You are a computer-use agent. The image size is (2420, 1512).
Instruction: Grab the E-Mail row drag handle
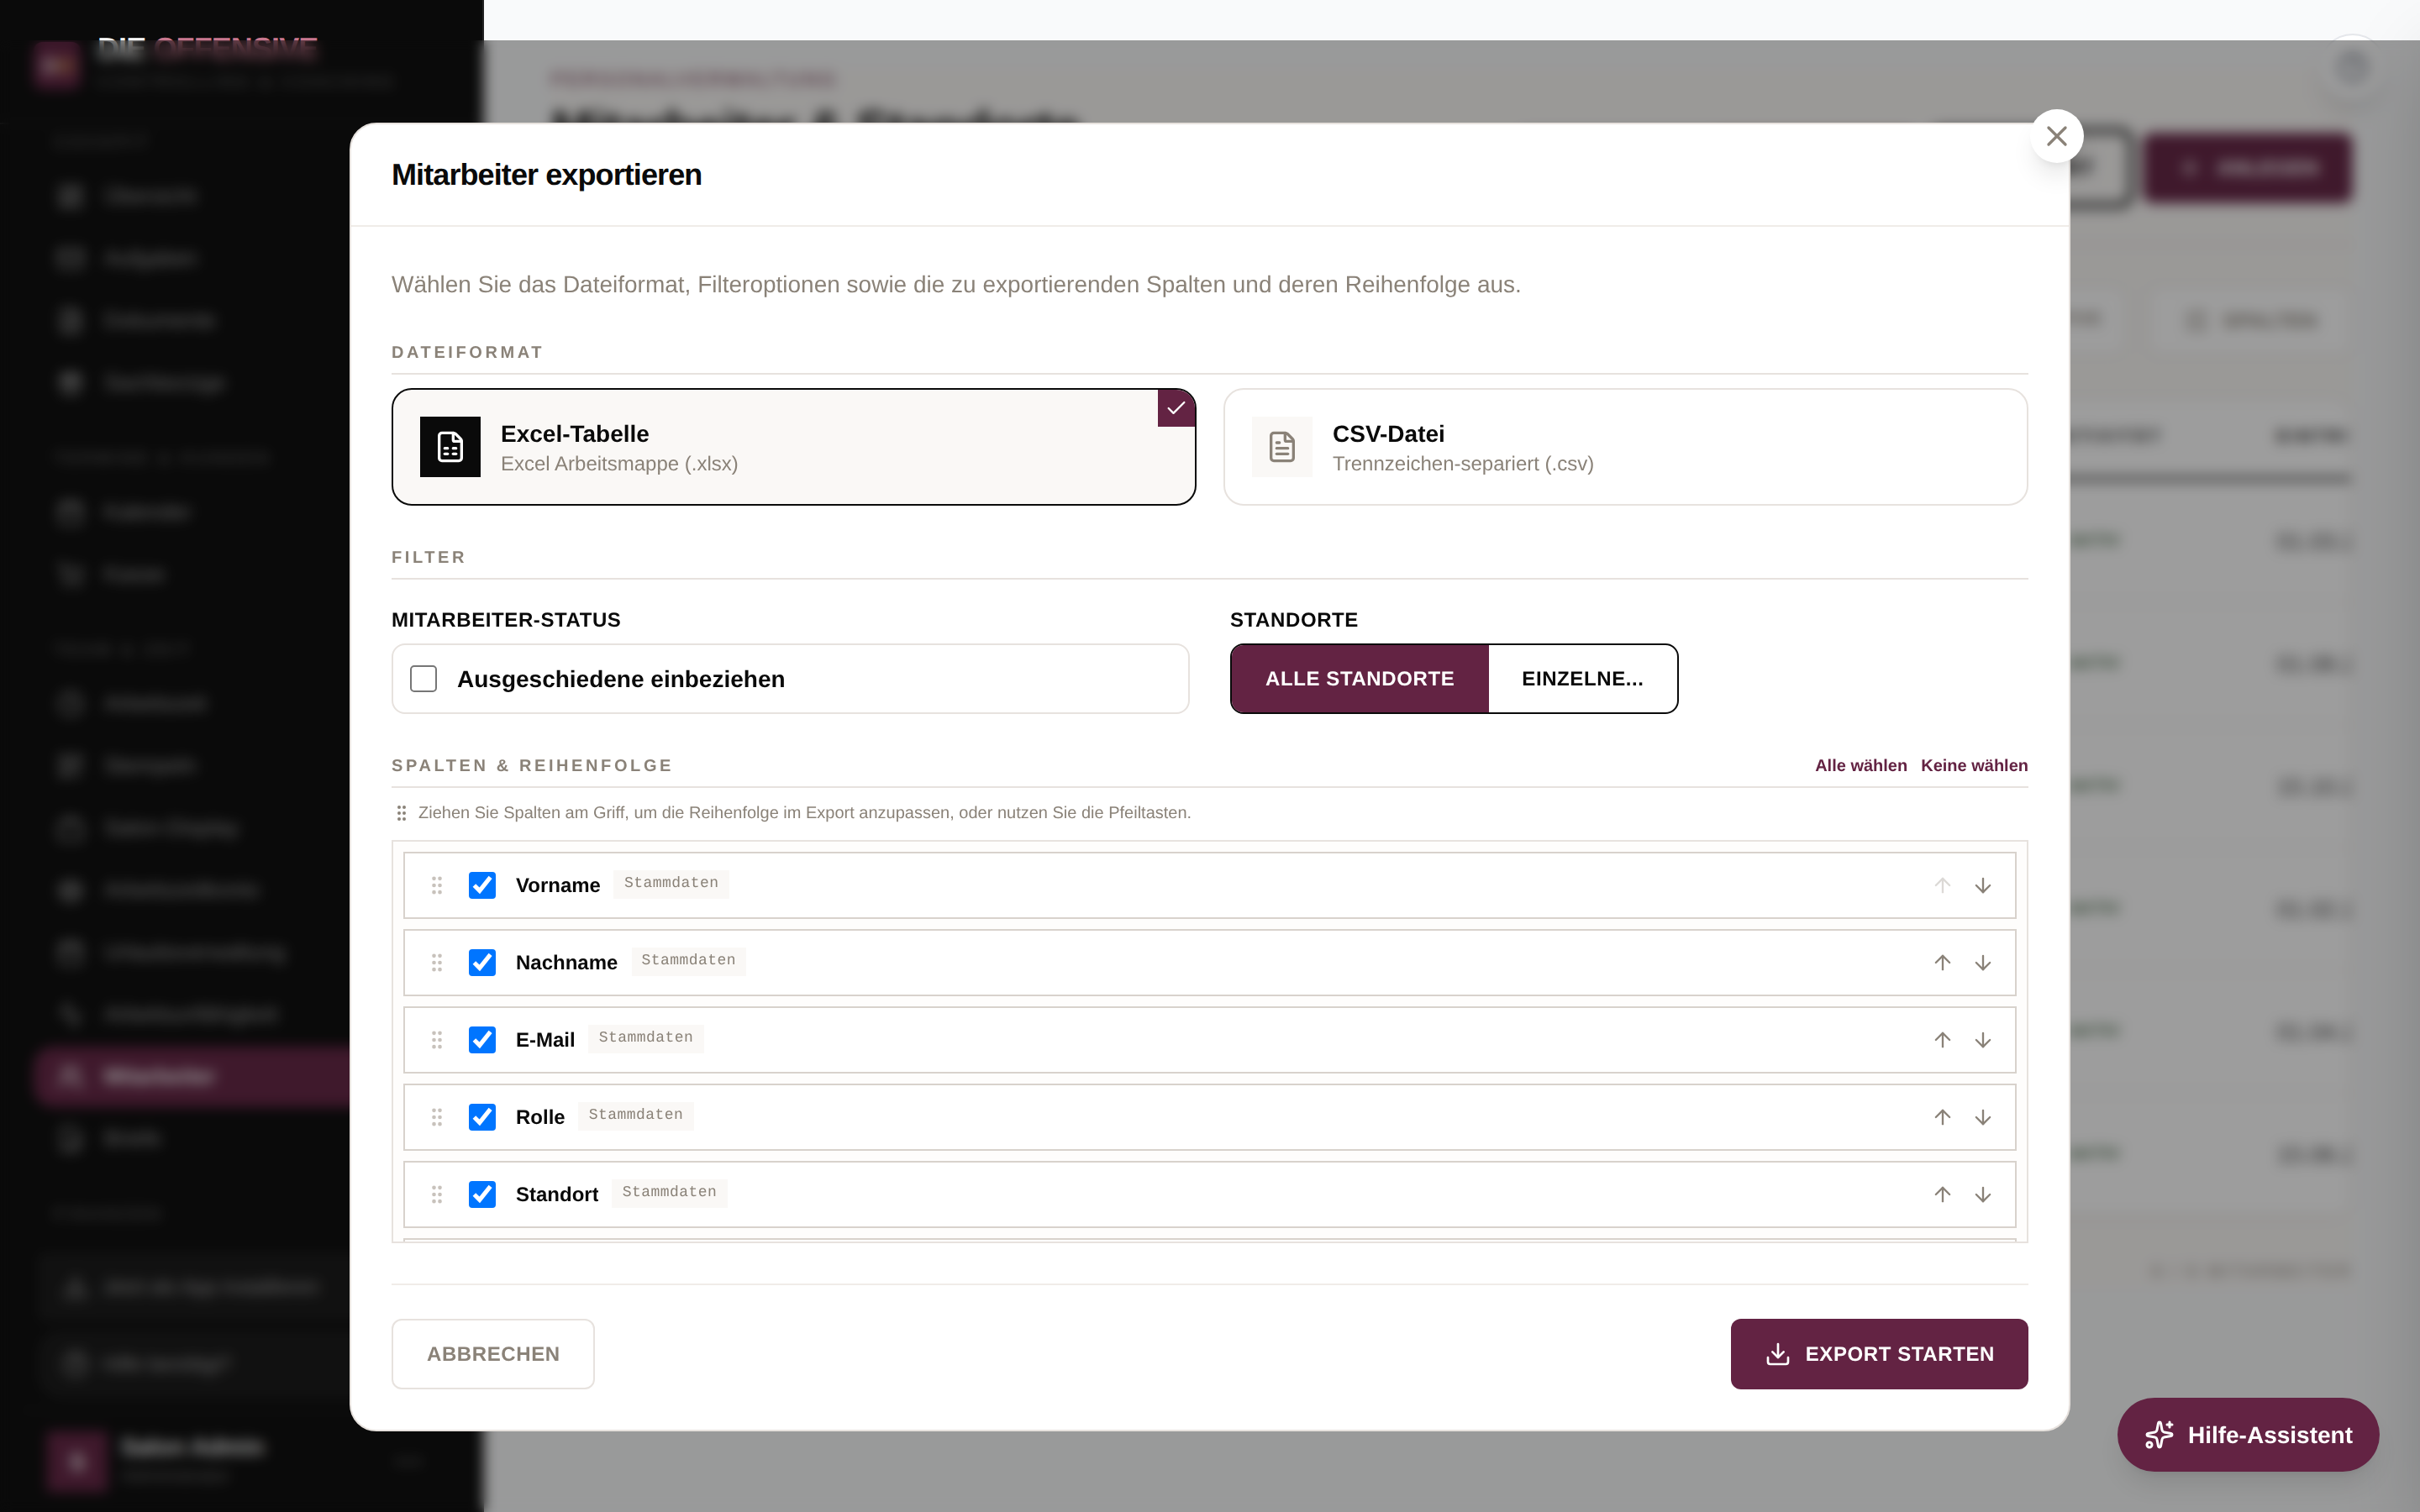[x=437, y=1040]
